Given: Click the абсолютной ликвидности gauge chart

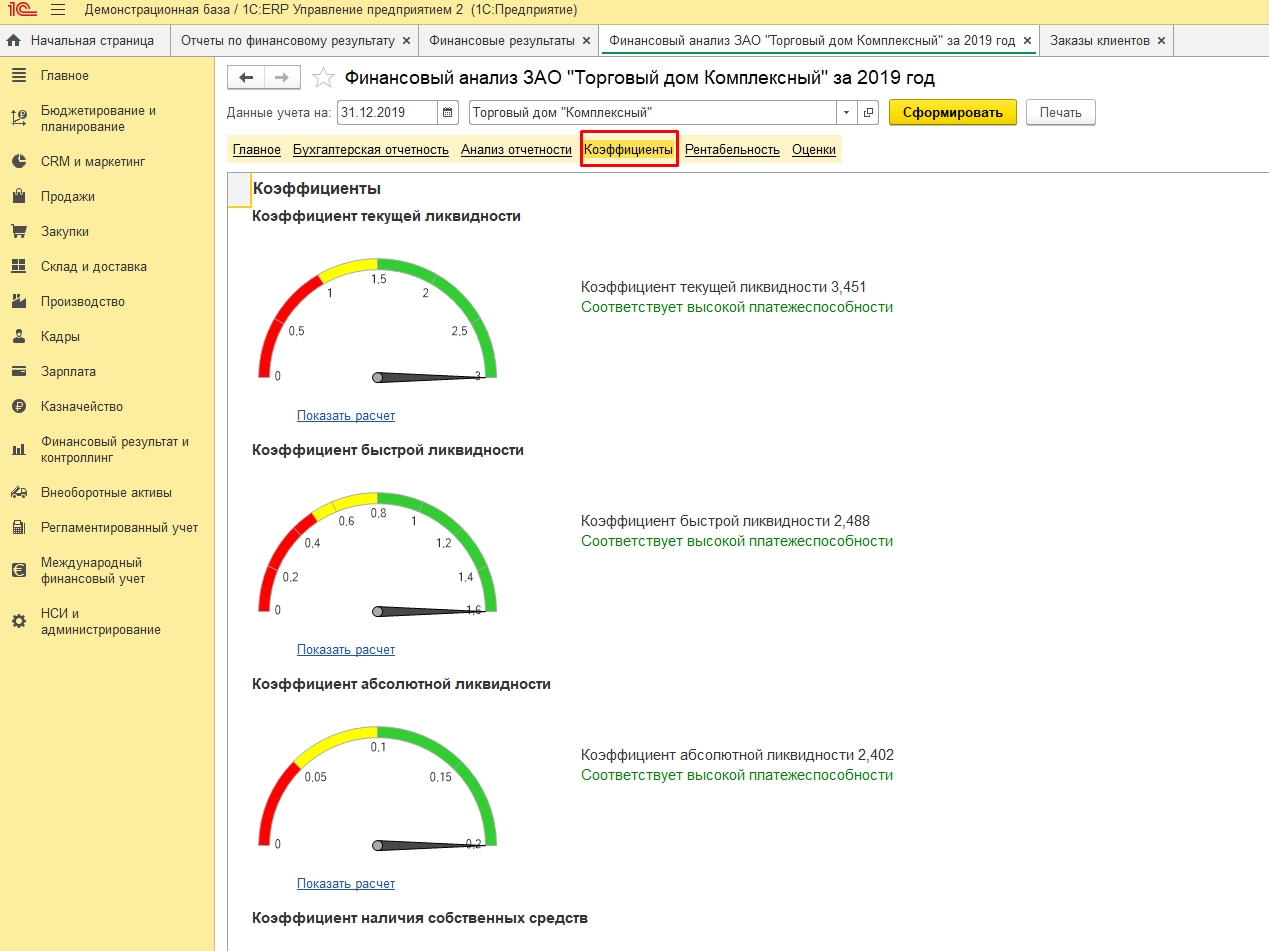Looking at the screenshot, I should click(377, 788).
